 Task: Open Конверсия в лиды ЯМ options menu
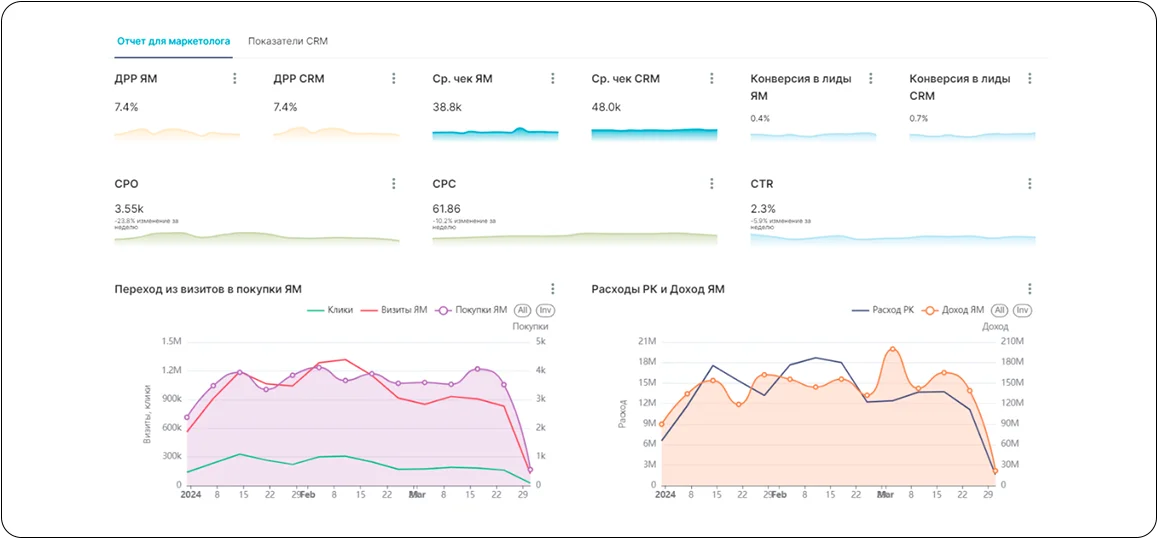[870, 78]
